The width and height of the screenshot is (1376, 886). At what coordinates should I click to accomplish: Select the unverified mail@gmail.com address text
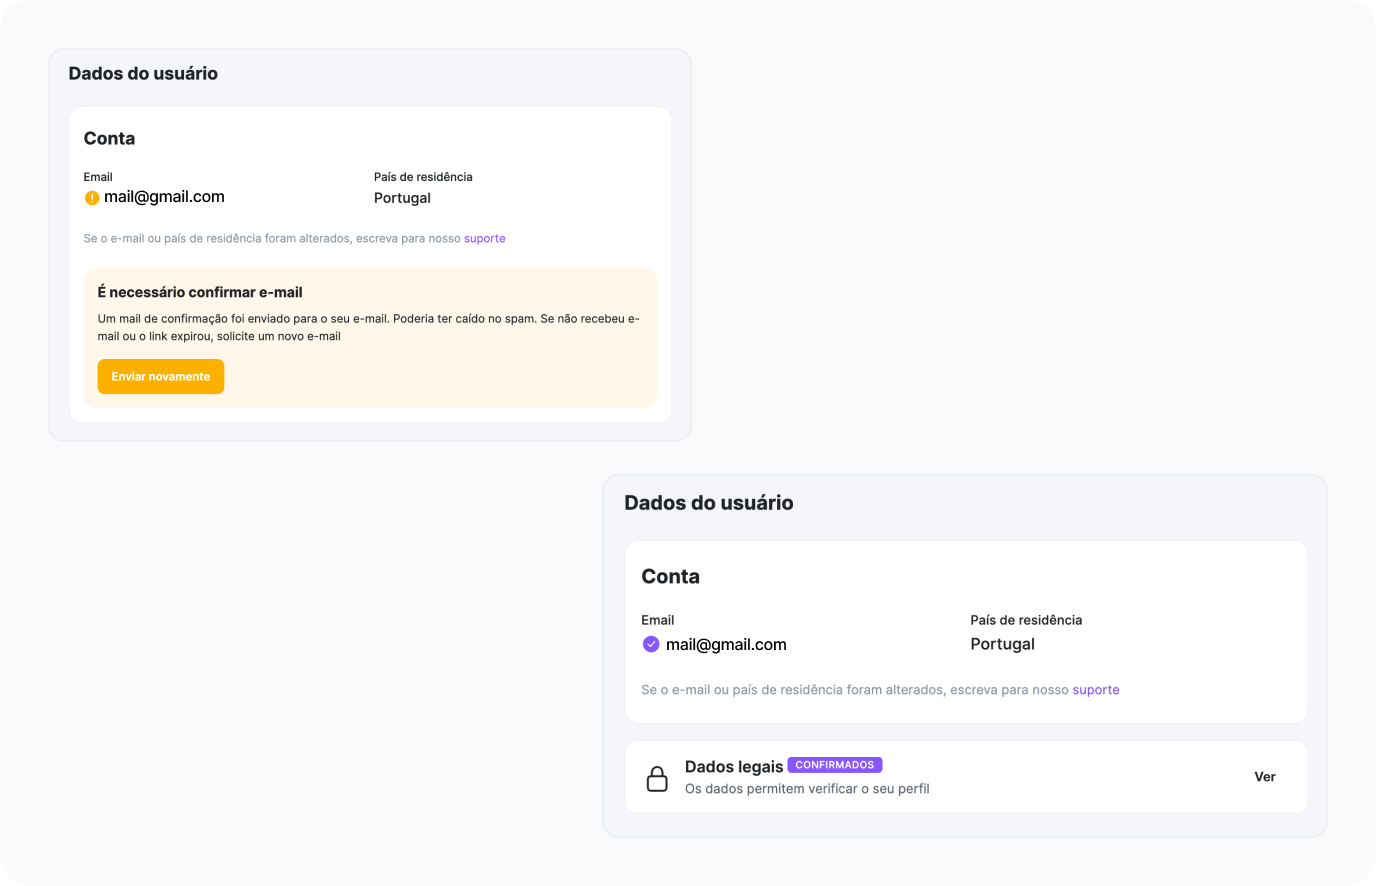(x=164, y=197)
